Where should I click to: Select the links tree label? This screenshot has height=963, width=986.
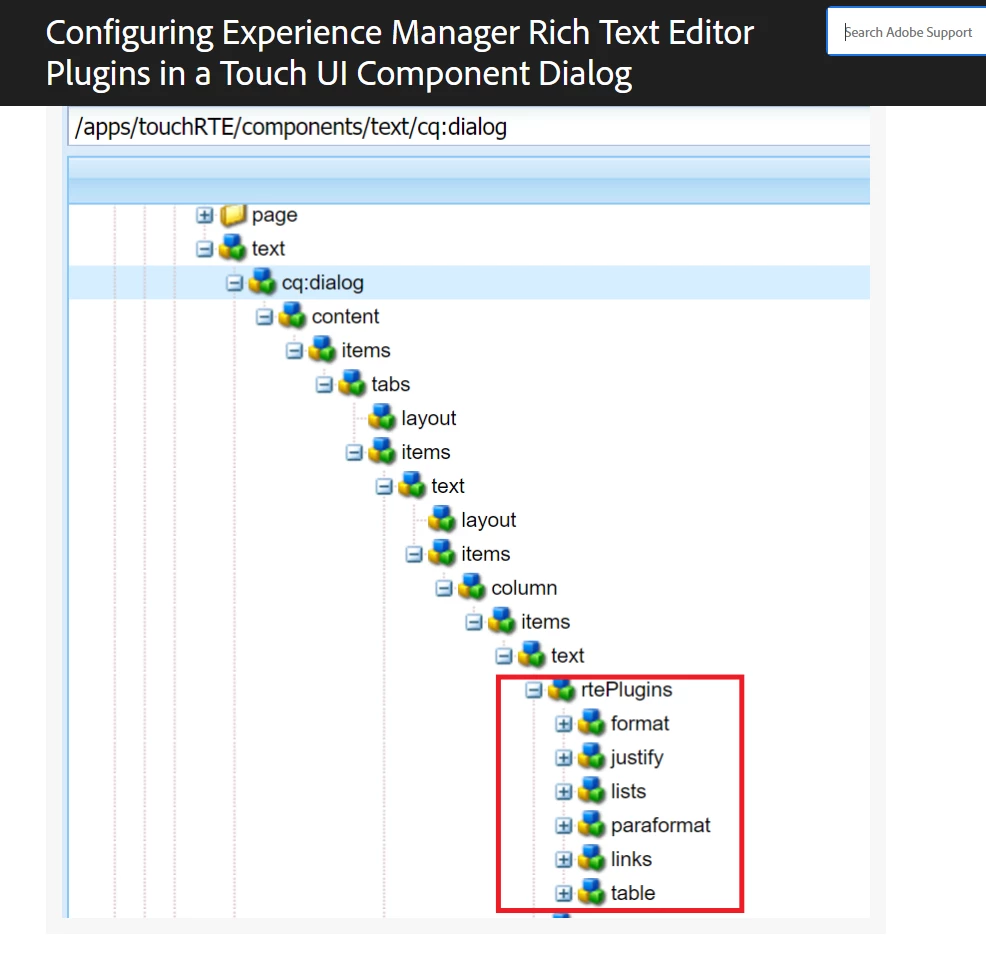(x=631, y=860)
